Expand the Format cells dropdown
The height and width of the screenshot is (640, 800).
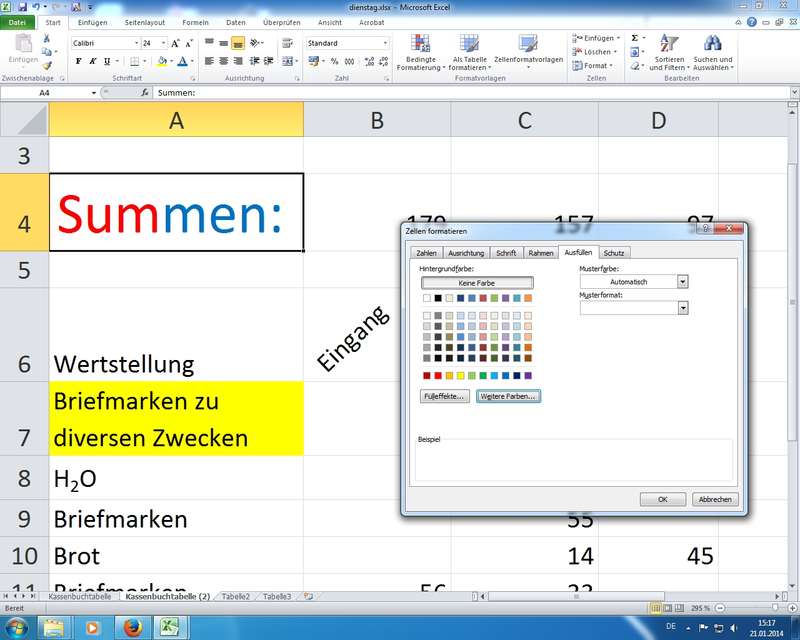pos(611,66)
